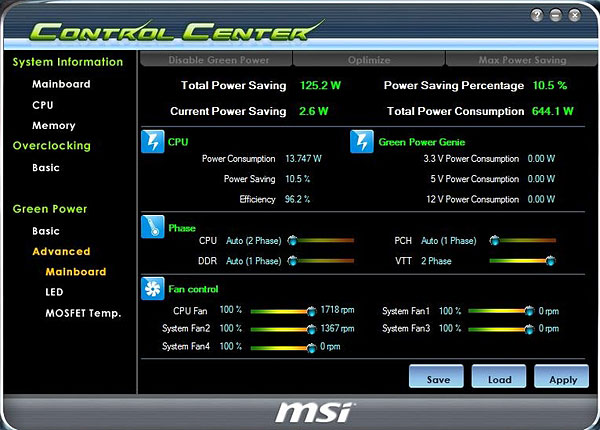Click the help question mark button
The width and height of the screenshot is (600, 430).
point(537,15)
